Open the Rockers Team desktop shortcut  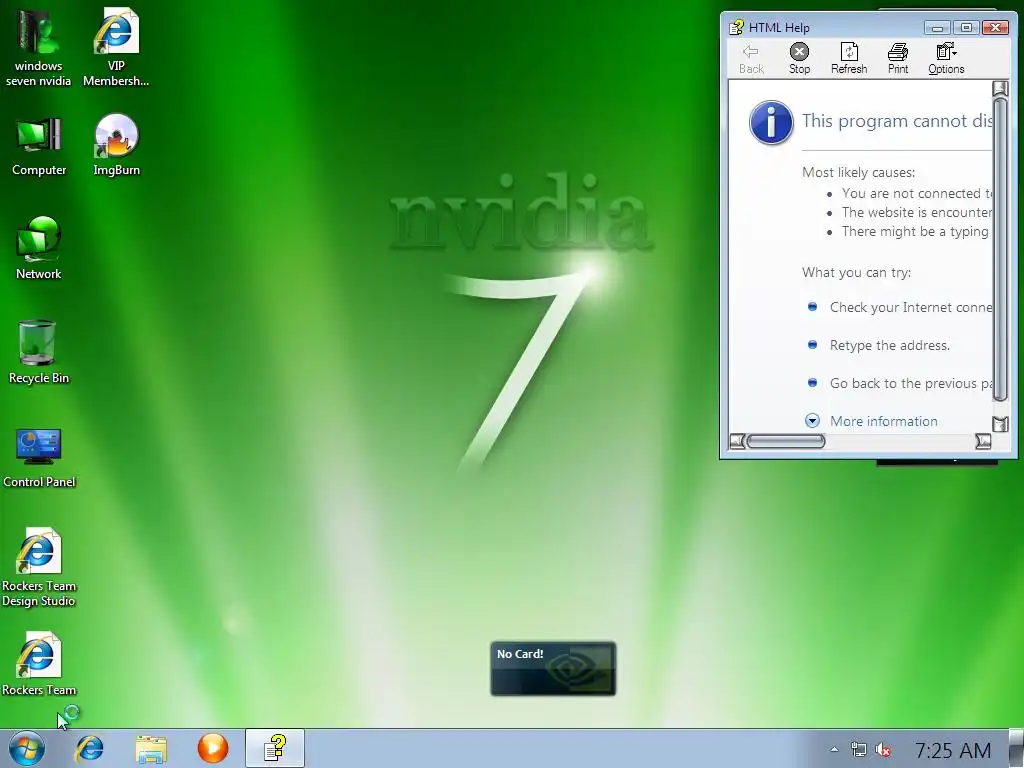click(39, 664)
